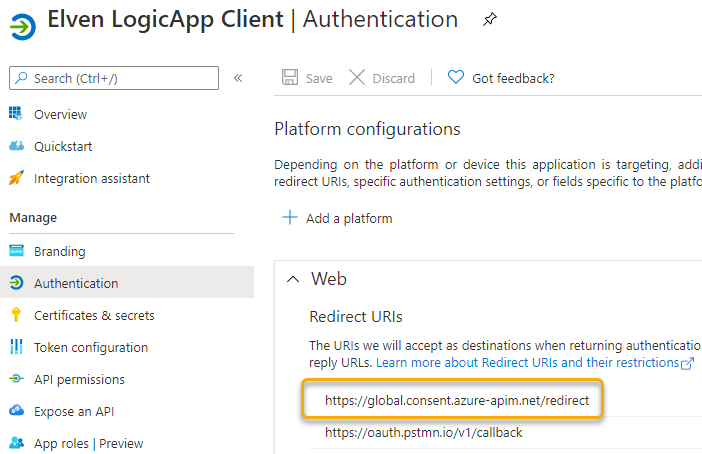Click the plus icon for Add a platform
702x454 pixels.
coord(290,217)
